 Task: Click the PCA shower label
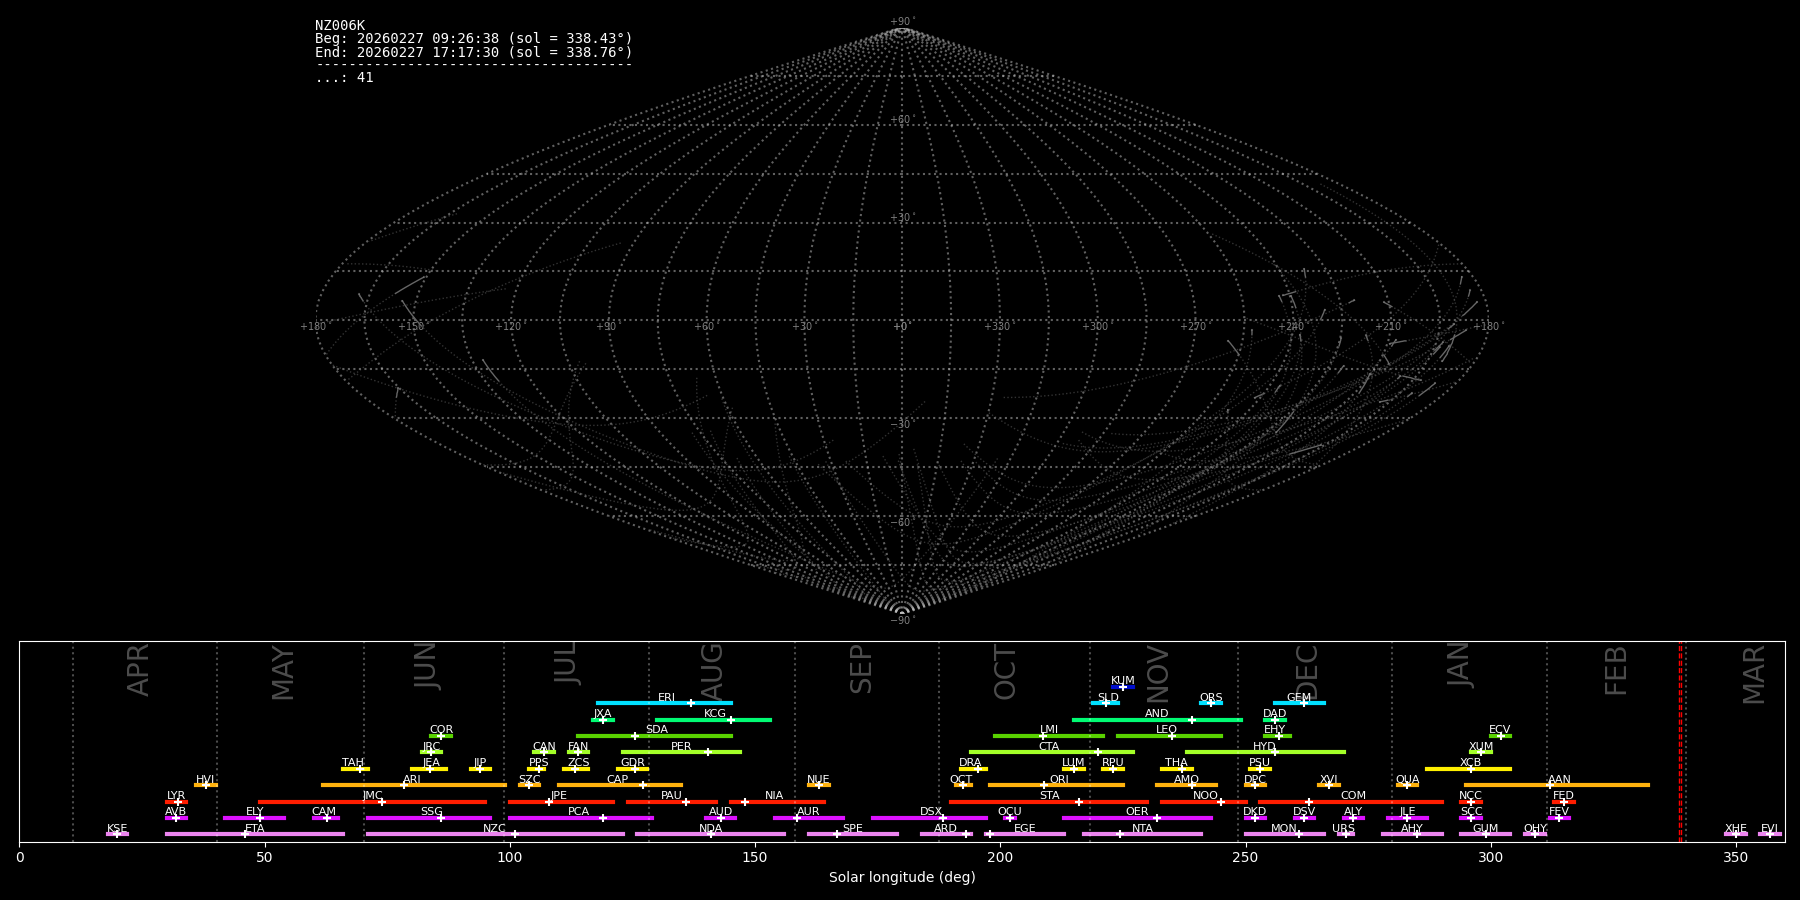(578, 812)
